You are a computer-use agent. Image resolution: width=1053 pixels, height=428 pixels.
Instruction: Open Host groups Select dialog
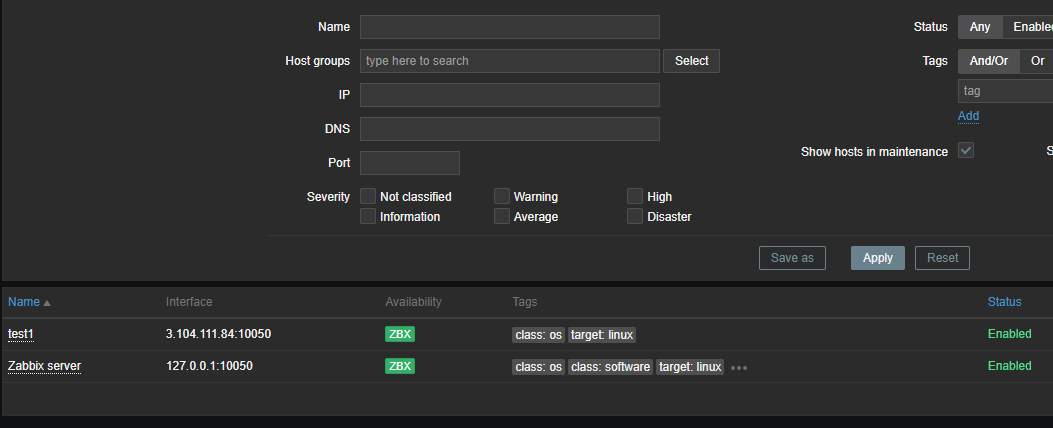[692, 60]
